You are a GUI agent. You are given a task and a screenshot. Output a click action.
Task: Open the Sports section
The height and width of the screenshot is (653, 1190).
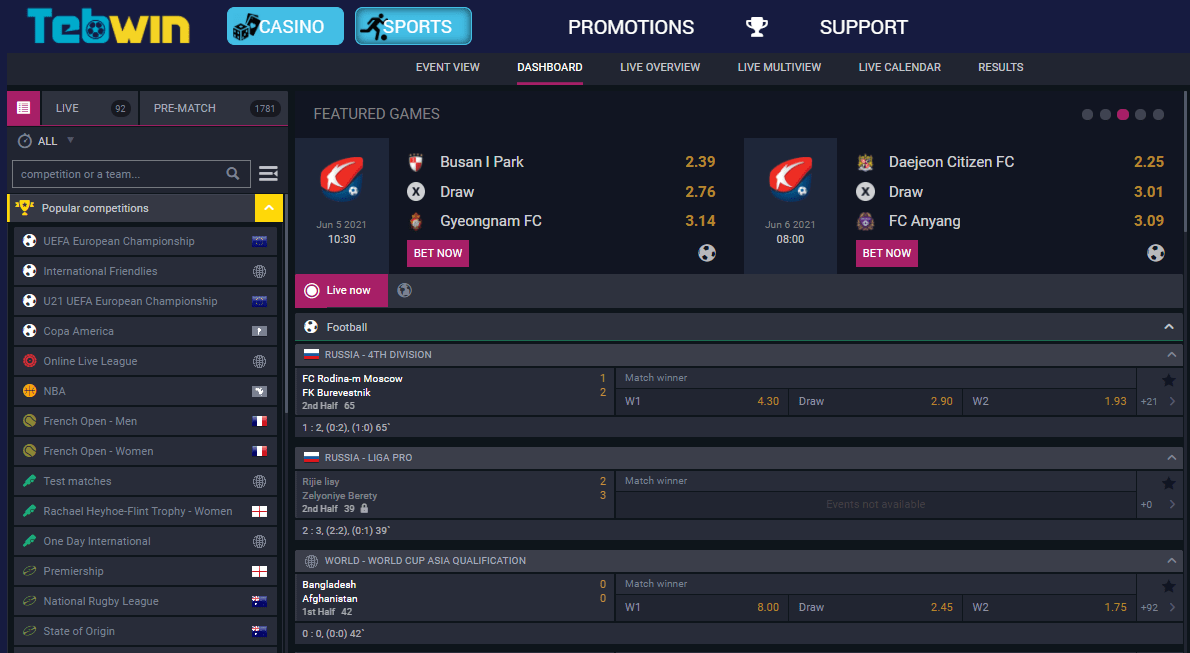[414, 26]
